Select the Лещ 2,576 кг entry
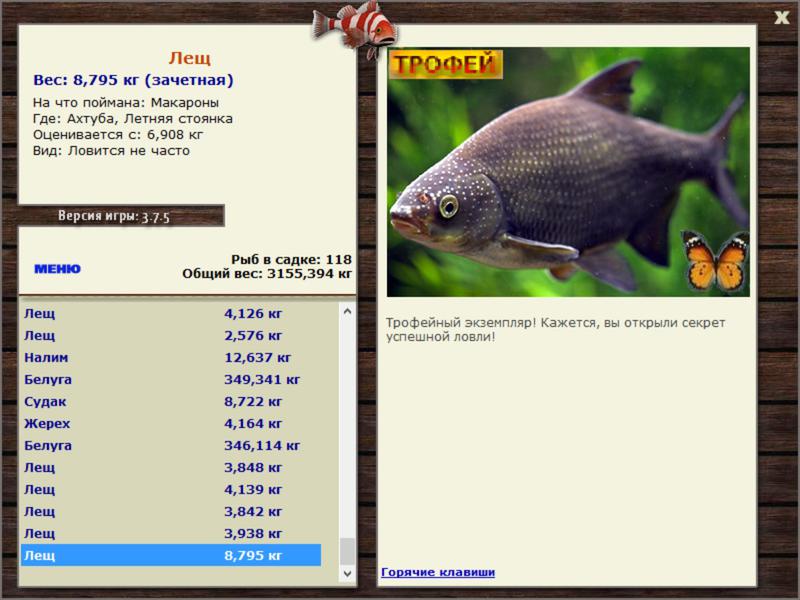Screen dimensions: 800x600 [171, 336]
